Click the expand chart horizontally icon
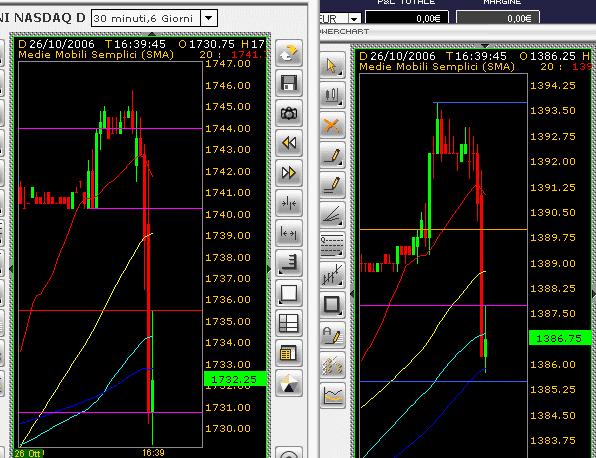 coord(288,233)
